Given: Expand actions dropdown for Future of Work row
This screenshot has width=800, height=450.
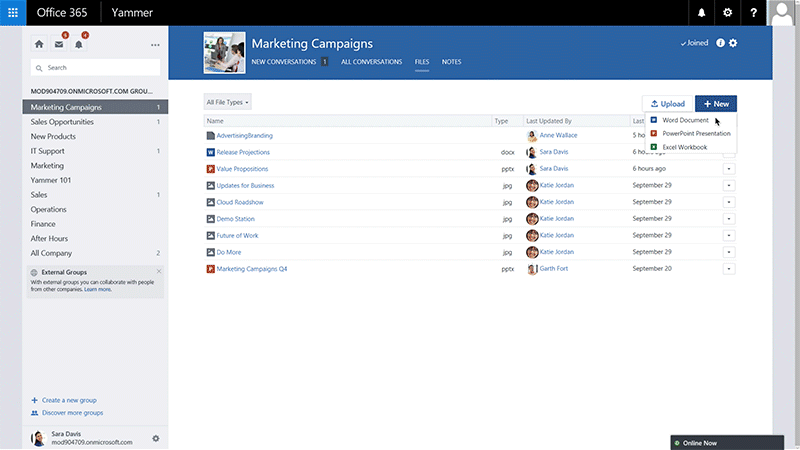Looking at the screenshot, I should [729, 236].
